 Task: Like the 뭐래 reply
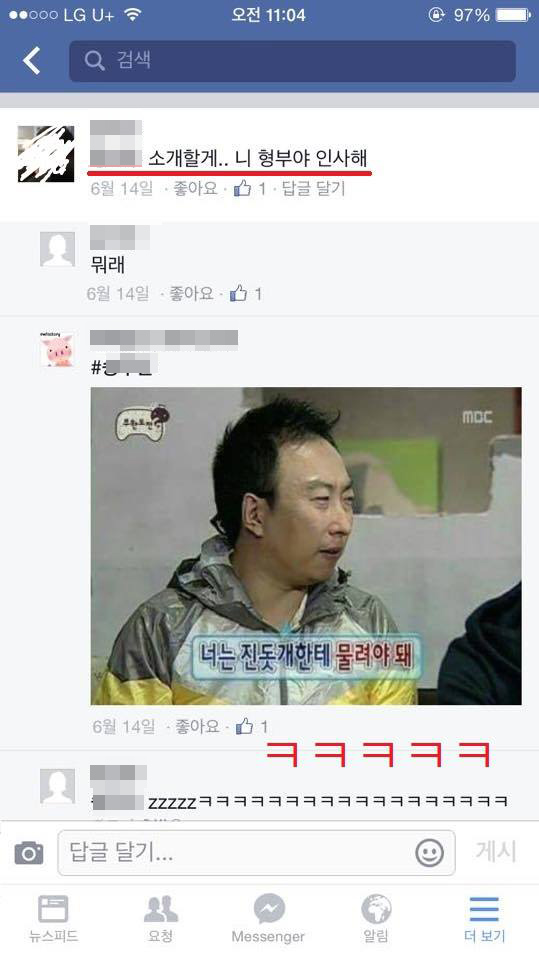click(191, 294)
